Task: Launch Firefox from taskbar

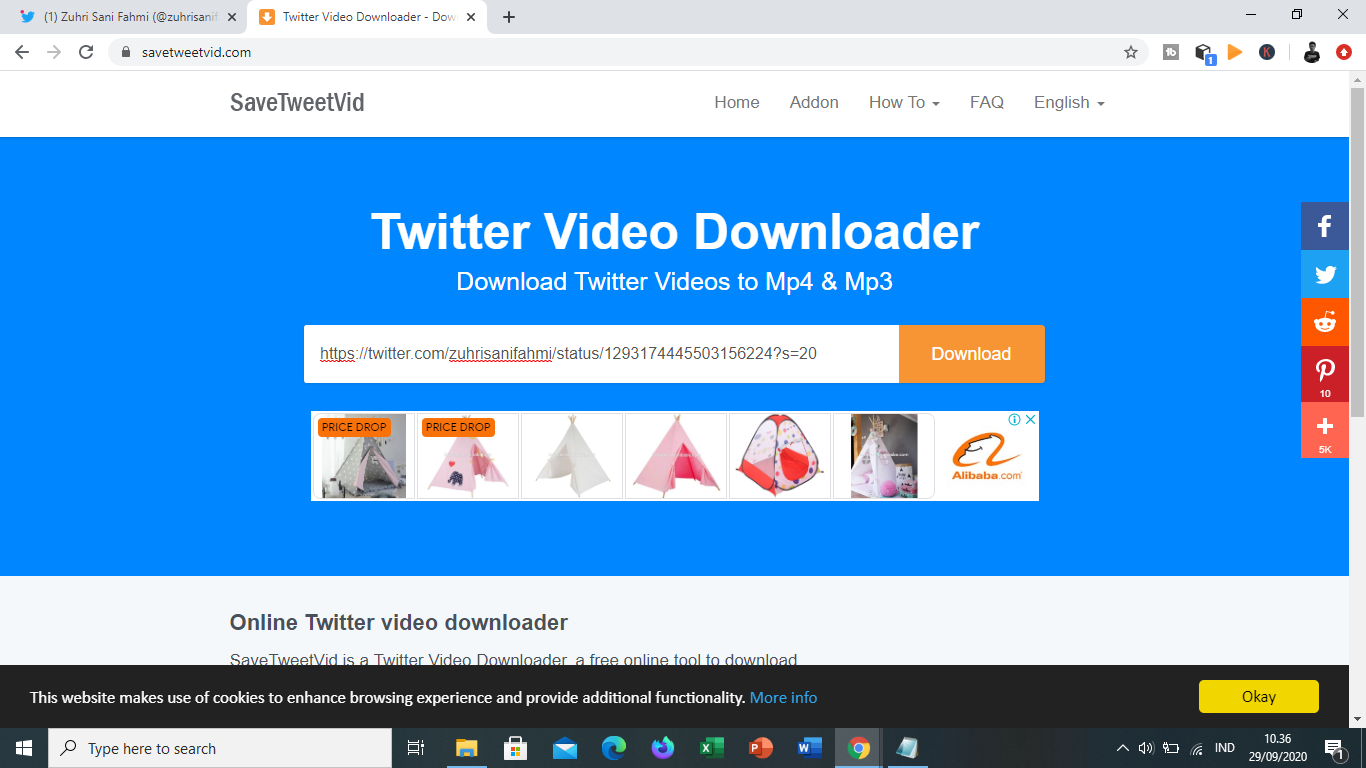Action: click(x=663, y=748)
